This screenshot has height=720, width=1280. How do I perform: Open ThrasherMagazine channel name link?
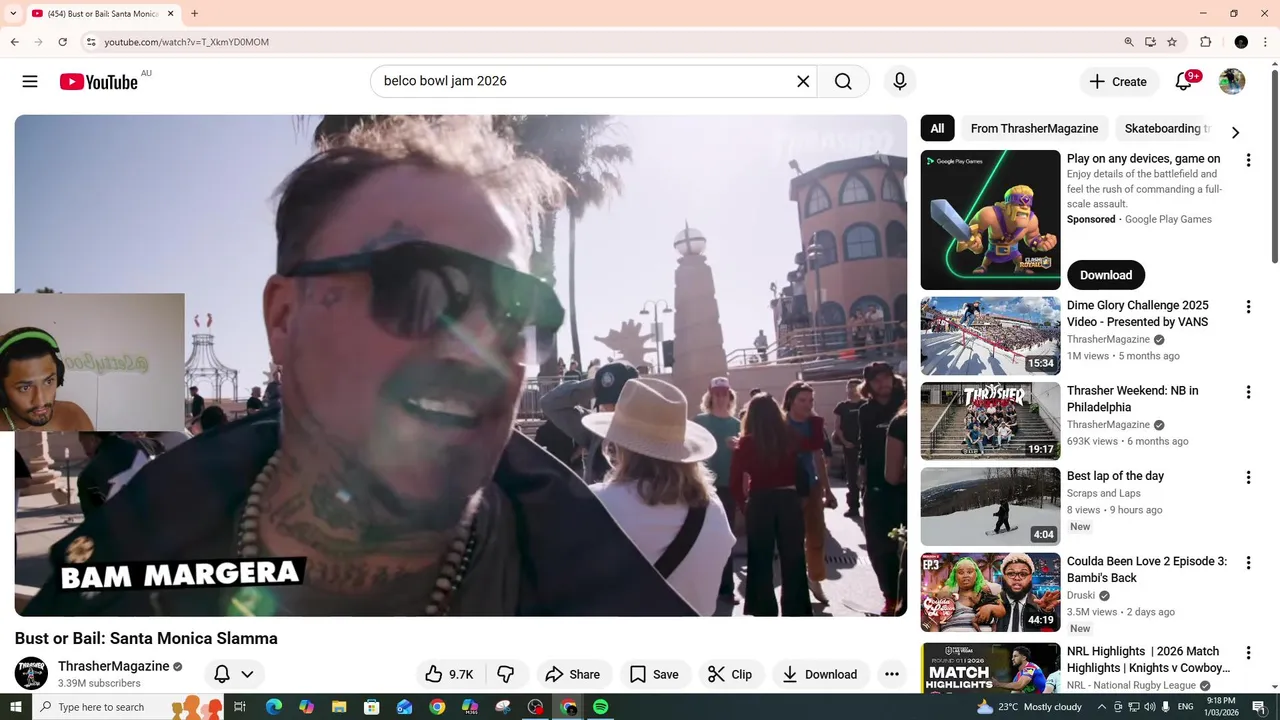[x=113, y=666]
